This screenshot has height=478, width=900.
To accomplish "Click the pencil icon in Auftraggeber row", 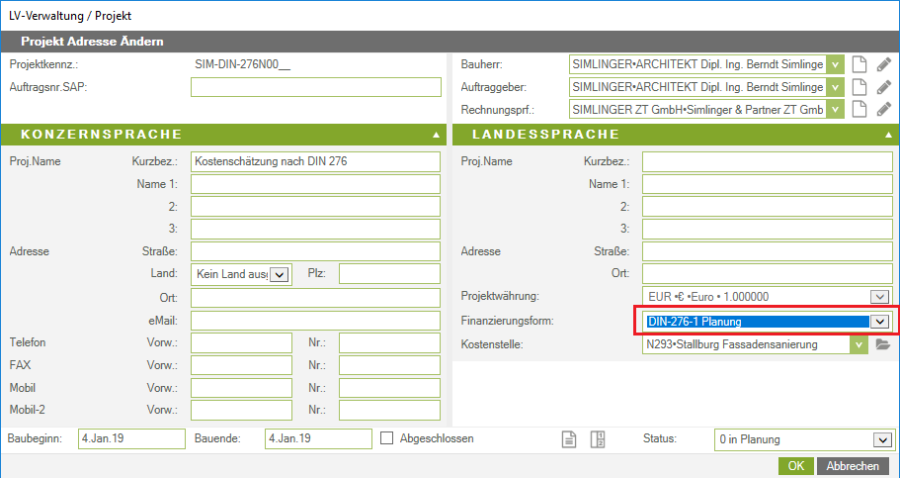I will click(x=883, y=87).
